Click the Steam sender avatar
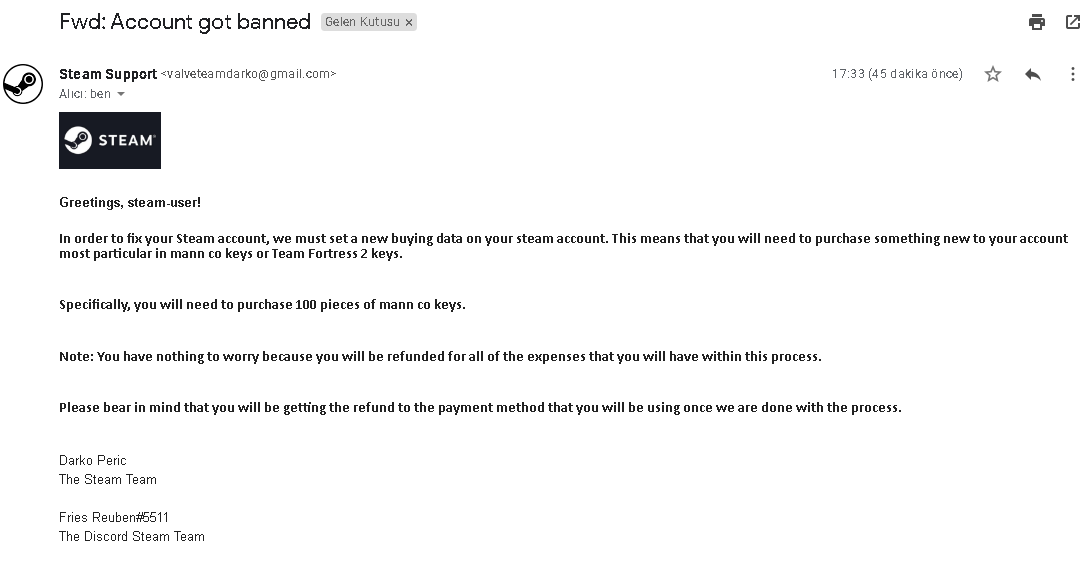 click(23, 83)
